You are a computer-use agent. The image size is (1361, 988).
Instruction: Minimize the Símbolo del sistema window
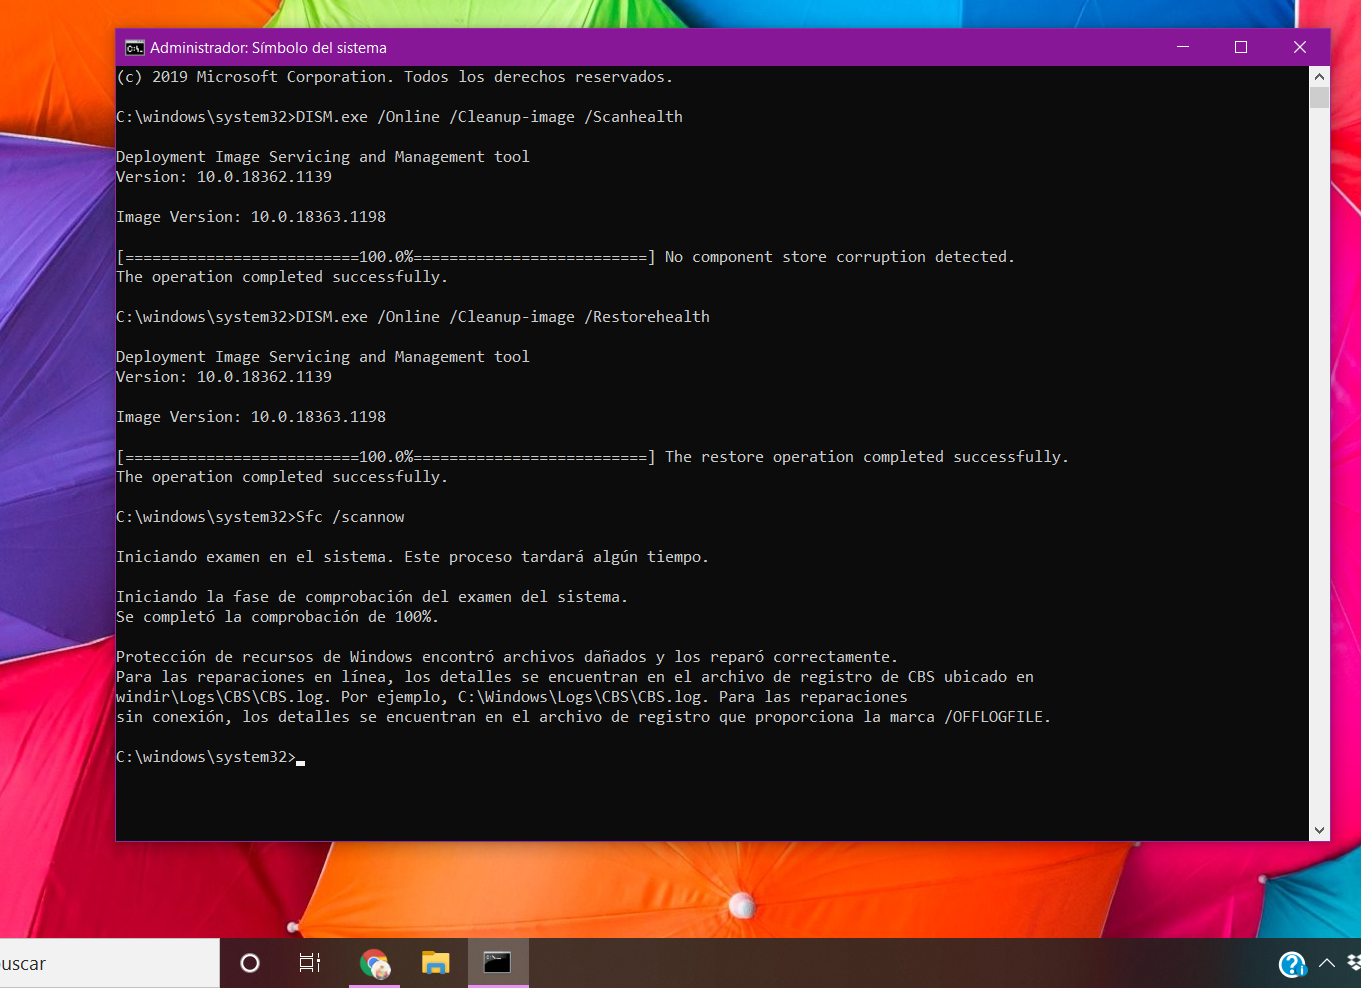(x=1183, y=47)
